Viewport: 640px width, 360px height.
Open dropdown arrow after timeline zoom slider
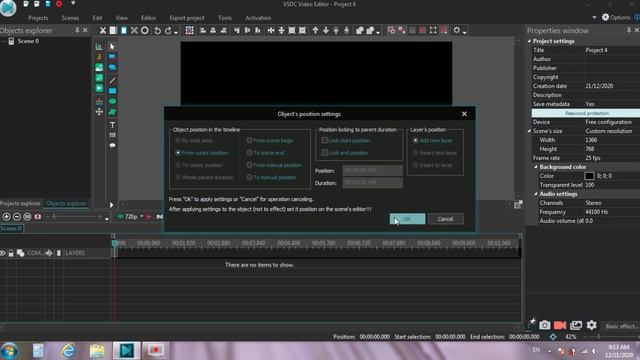(107, 219)
